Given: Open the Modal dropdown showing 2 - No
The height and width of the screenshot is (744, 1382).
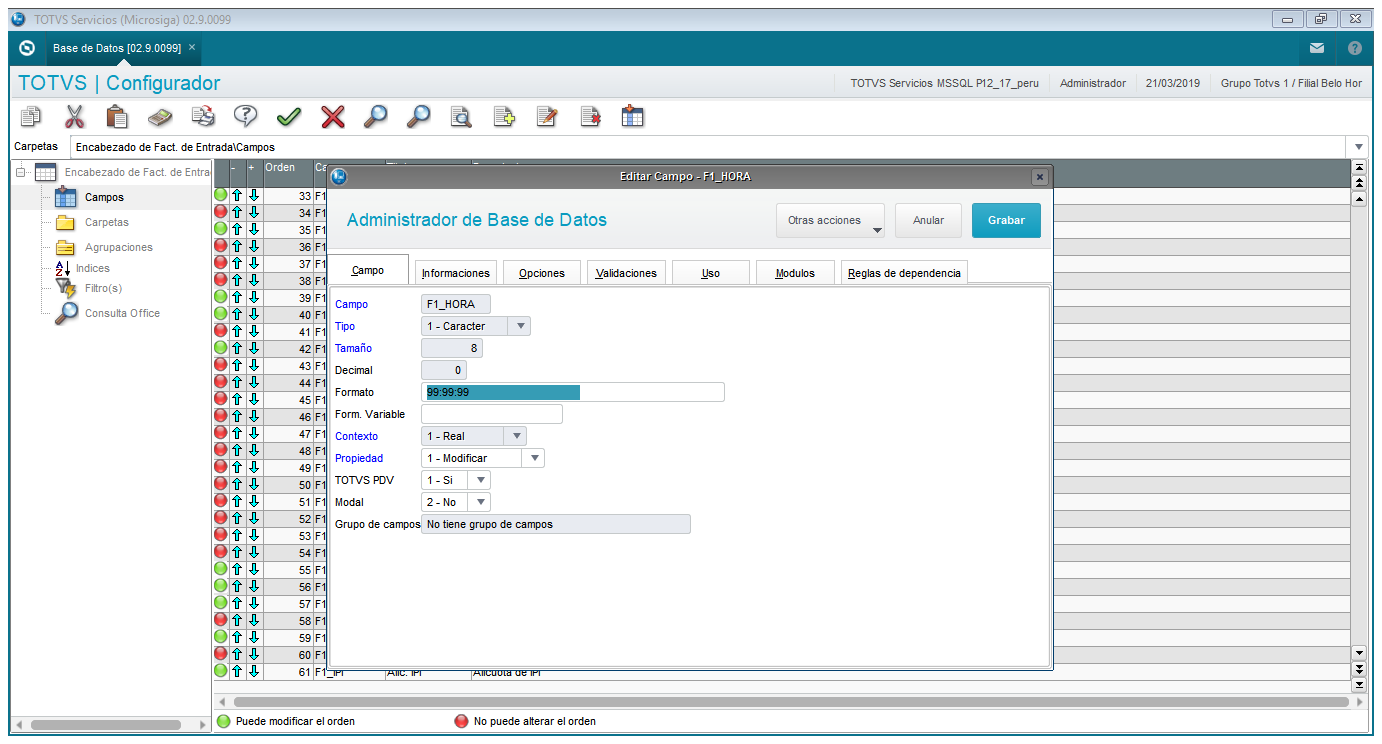Looking at the screenshot, I should point(480,502).
